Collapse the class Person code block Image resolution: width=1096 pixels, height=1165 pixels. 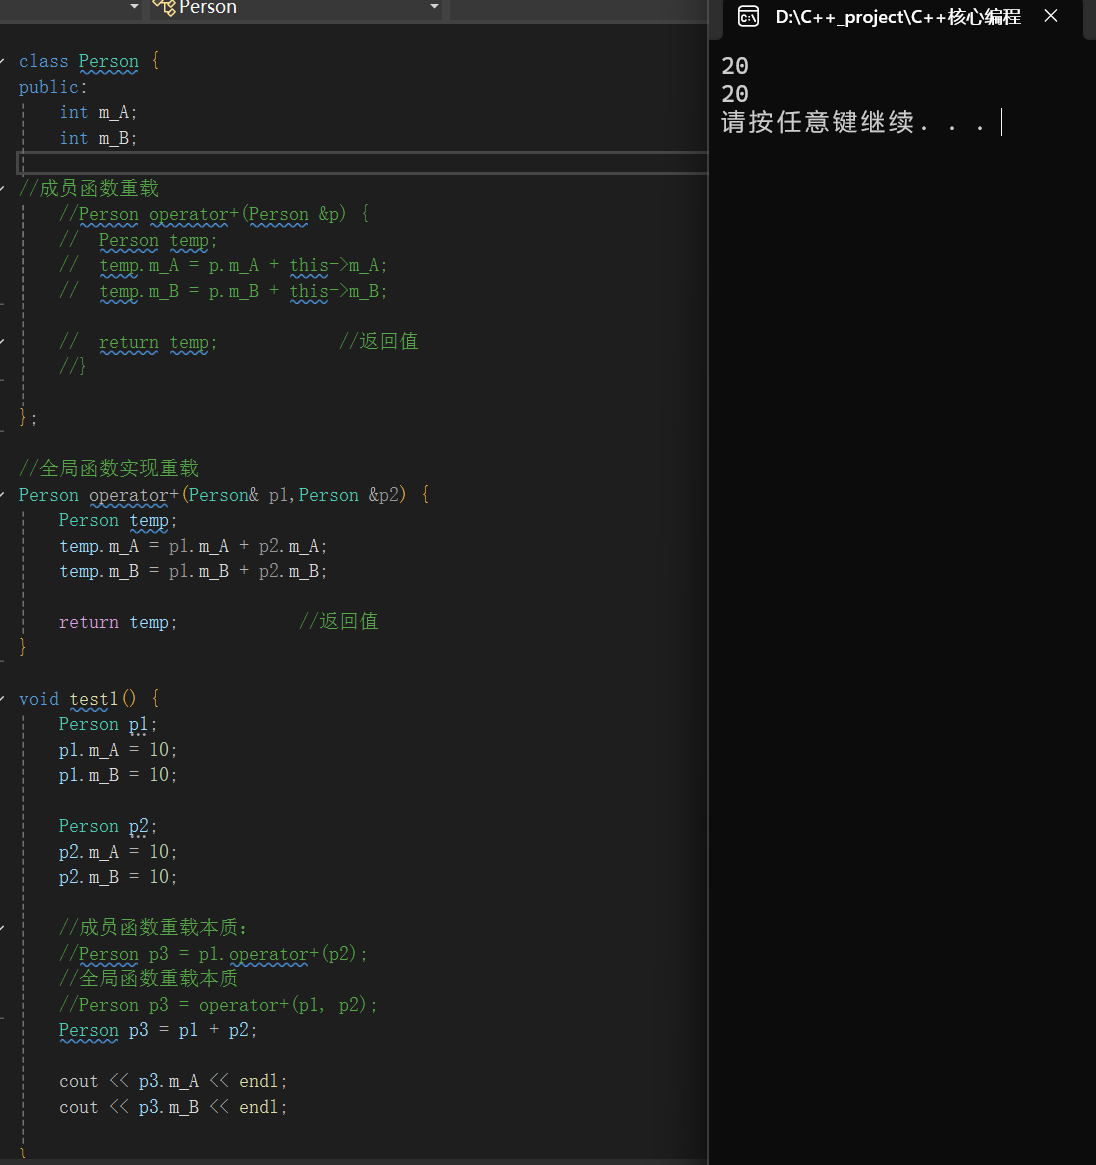(2, 61)
